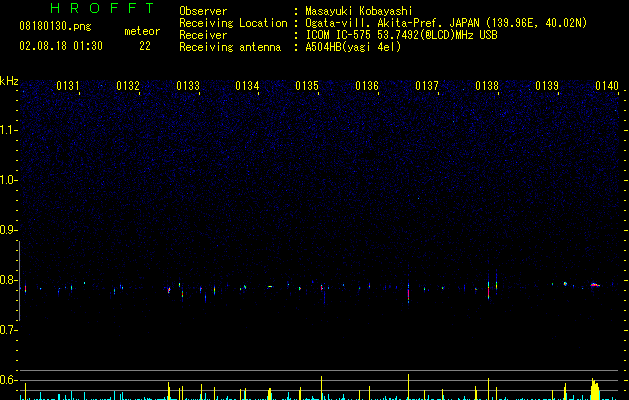Click the Receiving Location label
Screen dimensions: 629x400
point(233,23)
